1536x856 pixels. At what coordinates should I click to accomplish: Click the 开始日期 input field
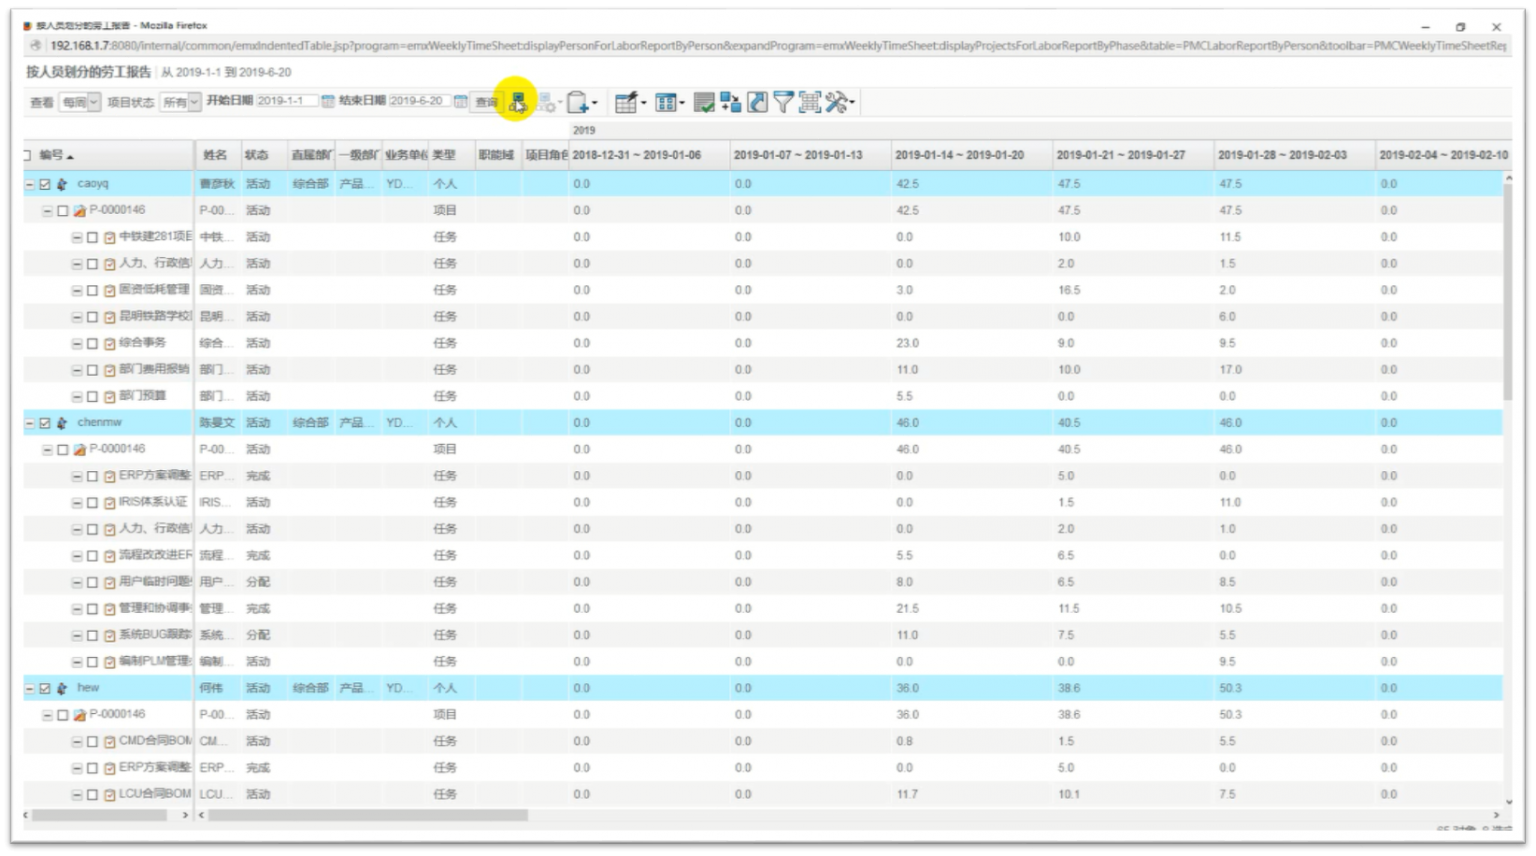point(286,101)
